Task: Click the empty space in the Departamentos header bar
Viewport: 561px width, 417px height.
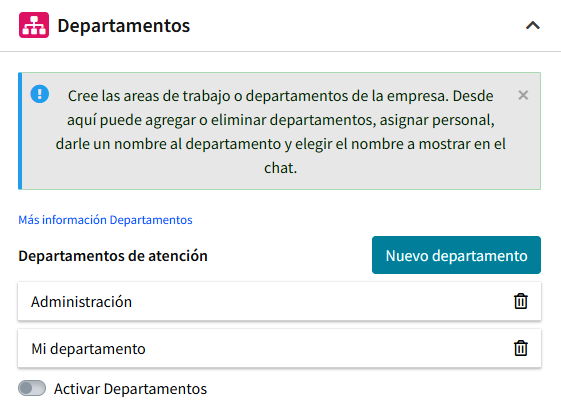Action: click(358, 26)
